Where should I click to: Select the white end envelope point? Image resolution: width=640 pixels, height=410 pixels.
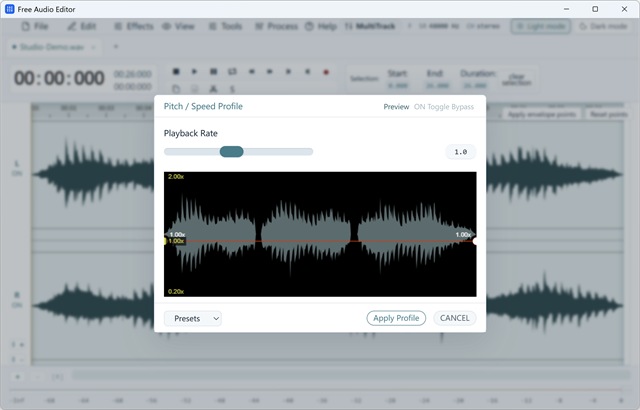pyautogui.click(x=475, y=241)
